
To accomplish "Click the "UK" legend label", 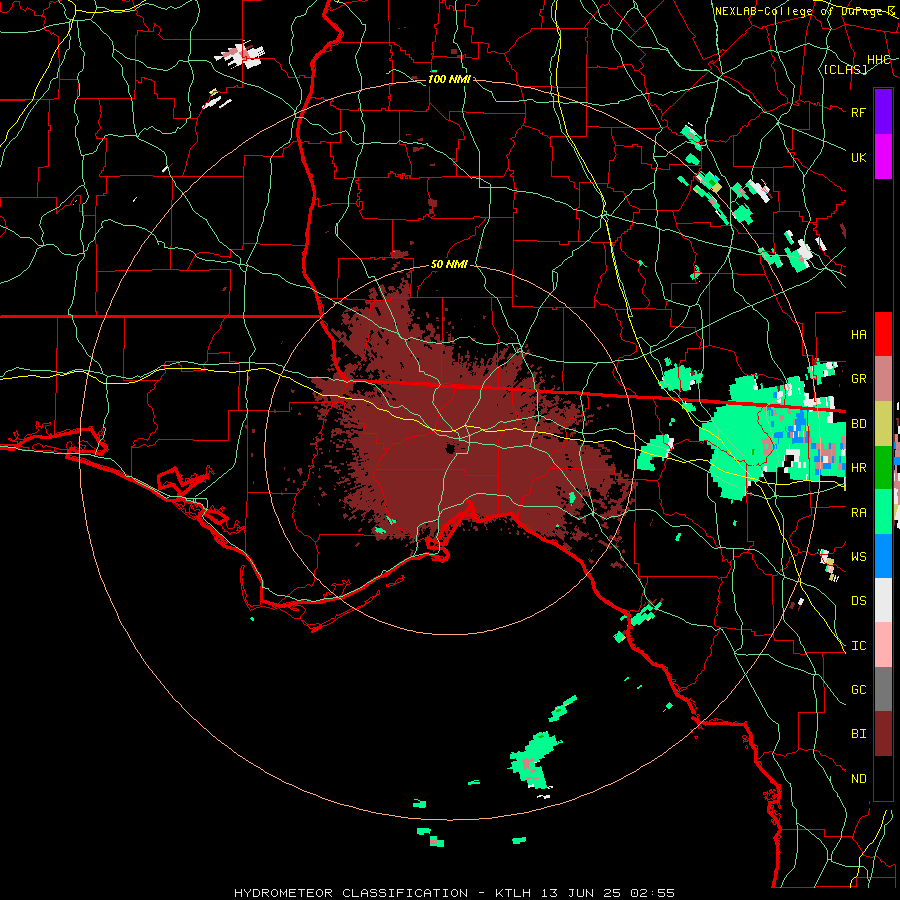I will click(859, 157).
